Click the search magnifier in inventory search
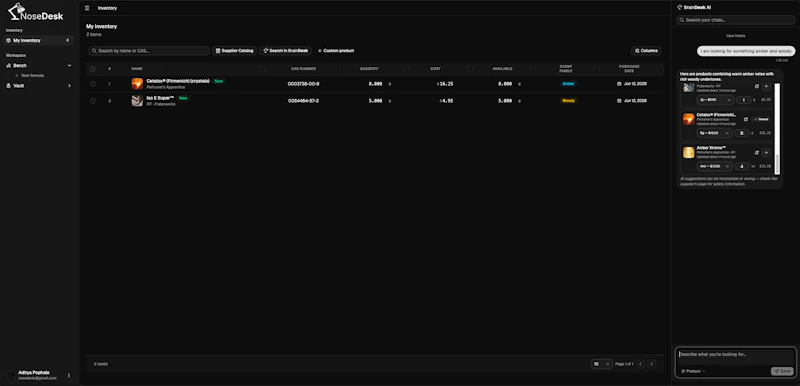This screenshot has width=800, height=386. 94,51
